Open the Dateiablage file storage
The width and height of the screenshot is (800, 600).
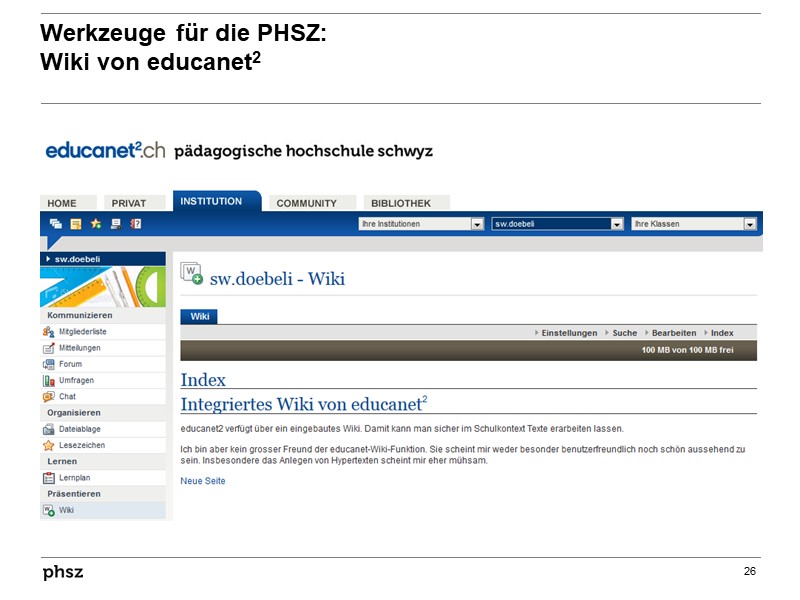(47, 427)
